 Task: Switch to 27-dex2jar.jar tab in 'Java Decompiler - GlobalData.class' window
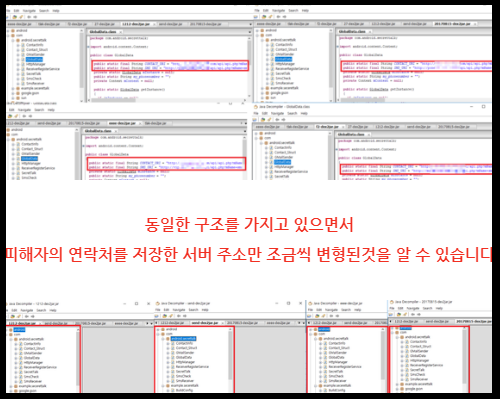coord(357,127)
